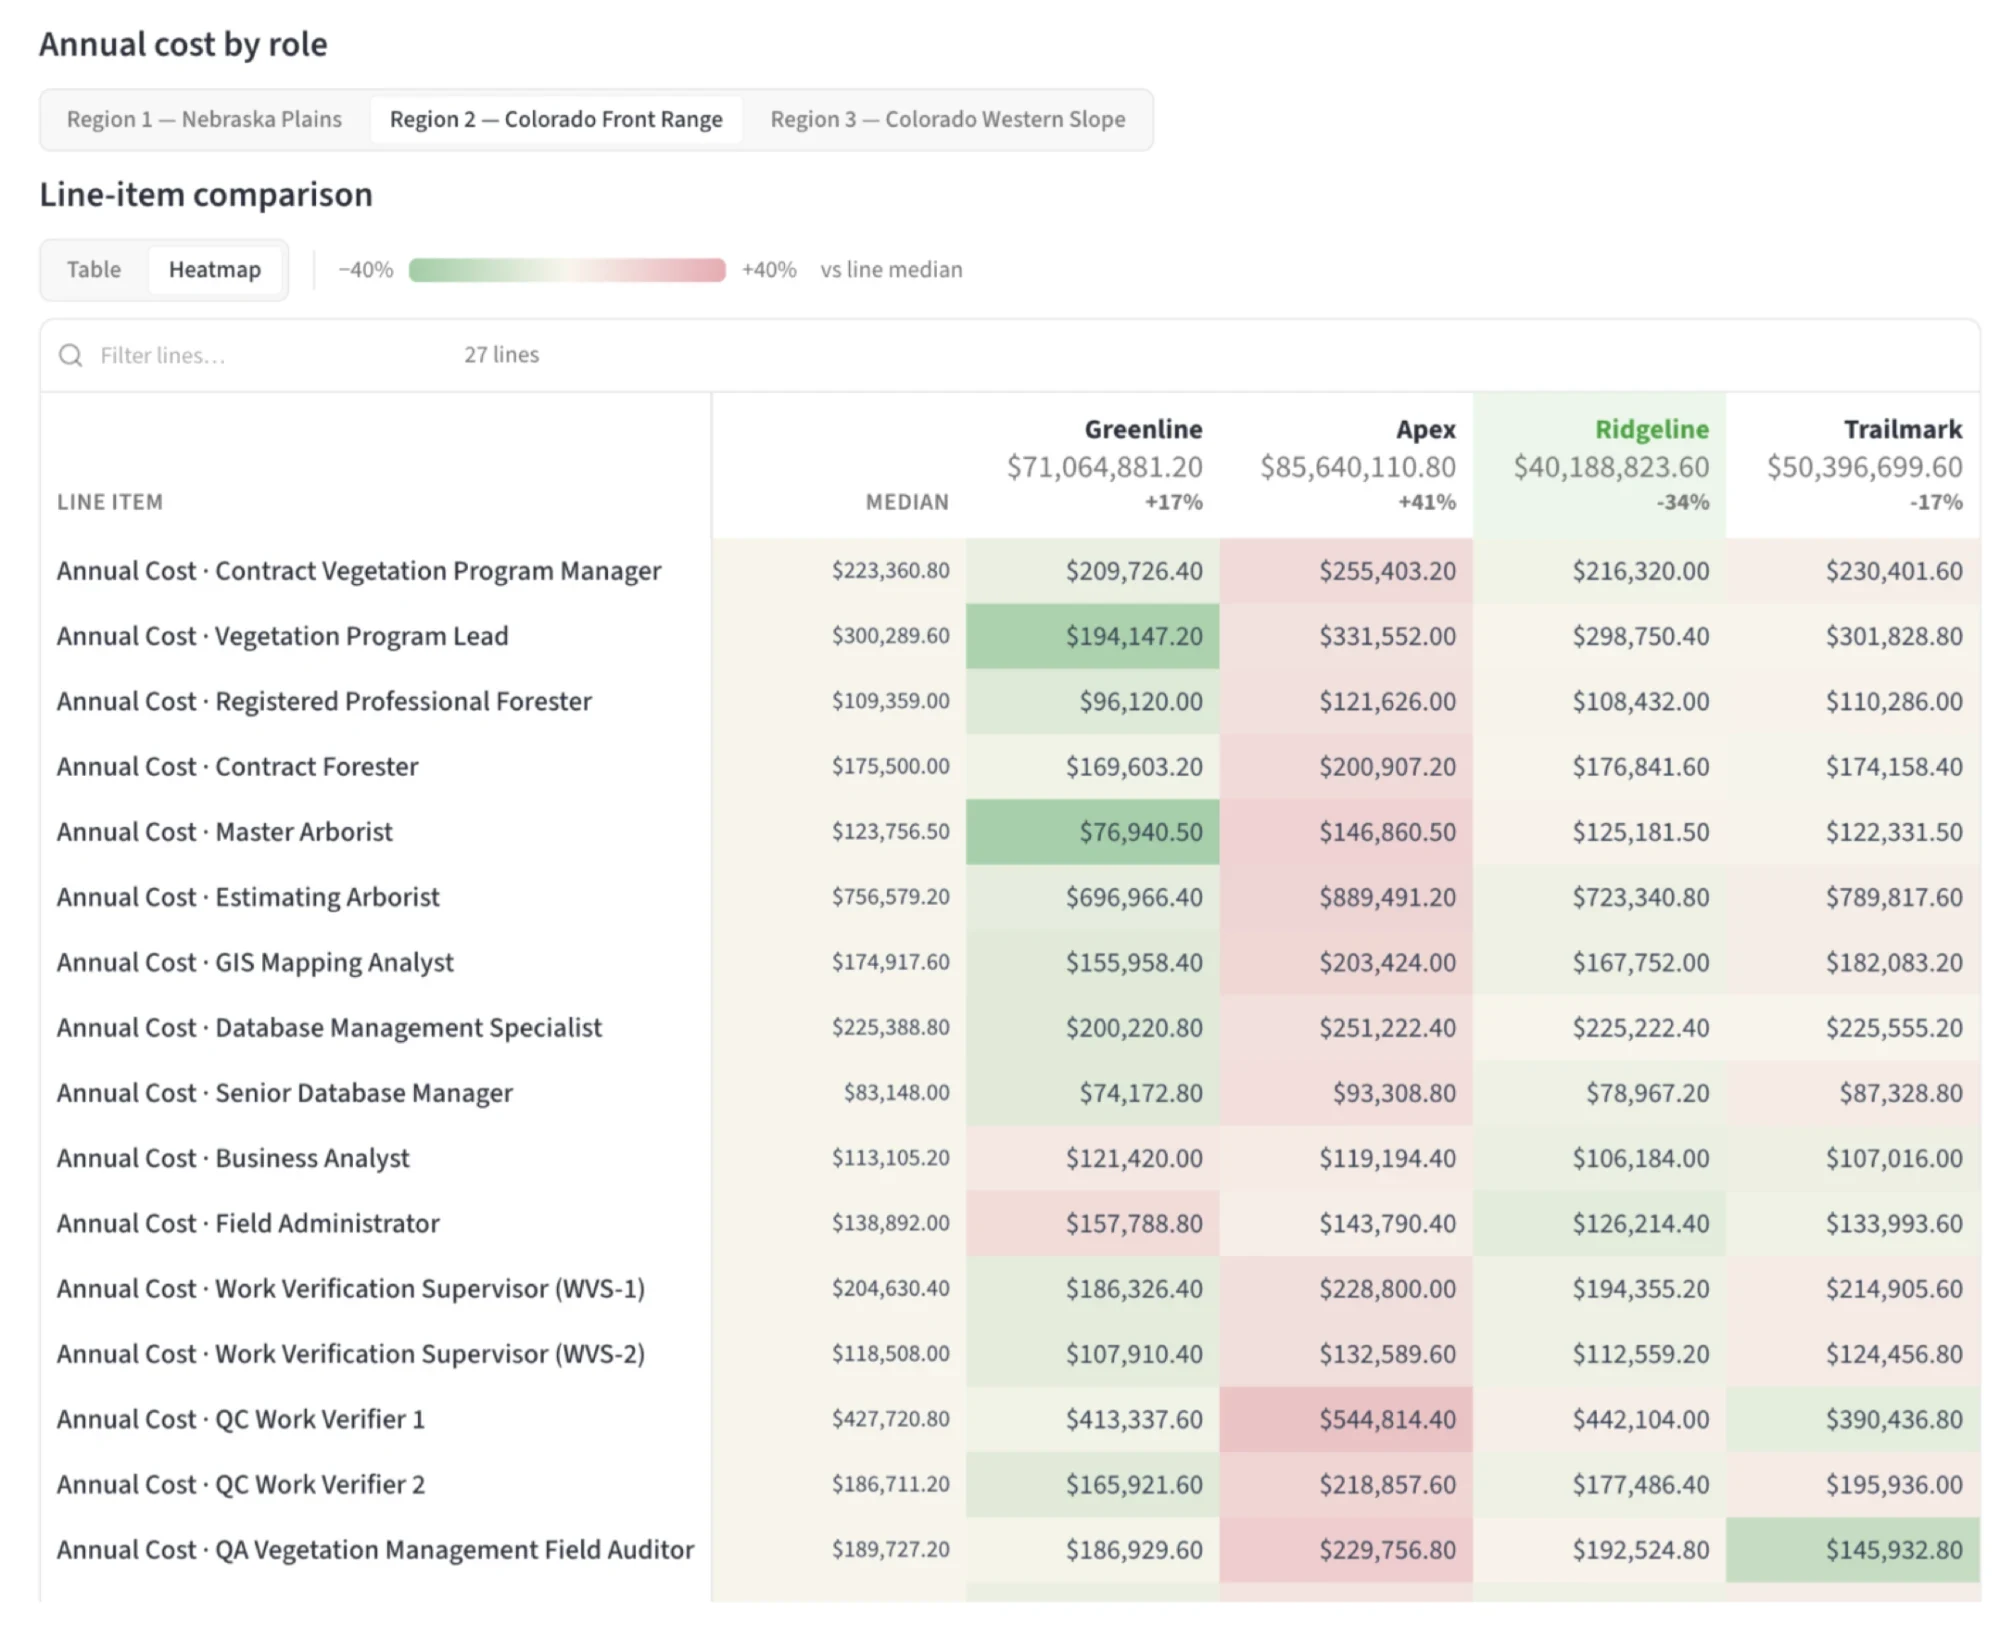The width and height of the screenshot is (2000, 1626).
Task: Click the 27 lines count label
Action: pyautogui.click(x=501, y=355)
